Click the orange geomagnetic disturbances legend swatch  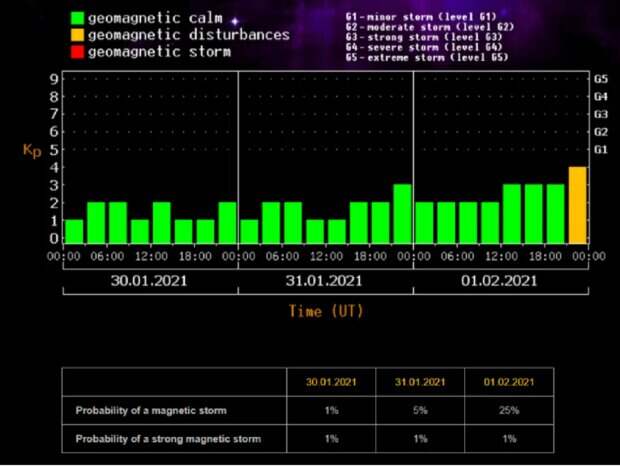(x=76, y=35)
